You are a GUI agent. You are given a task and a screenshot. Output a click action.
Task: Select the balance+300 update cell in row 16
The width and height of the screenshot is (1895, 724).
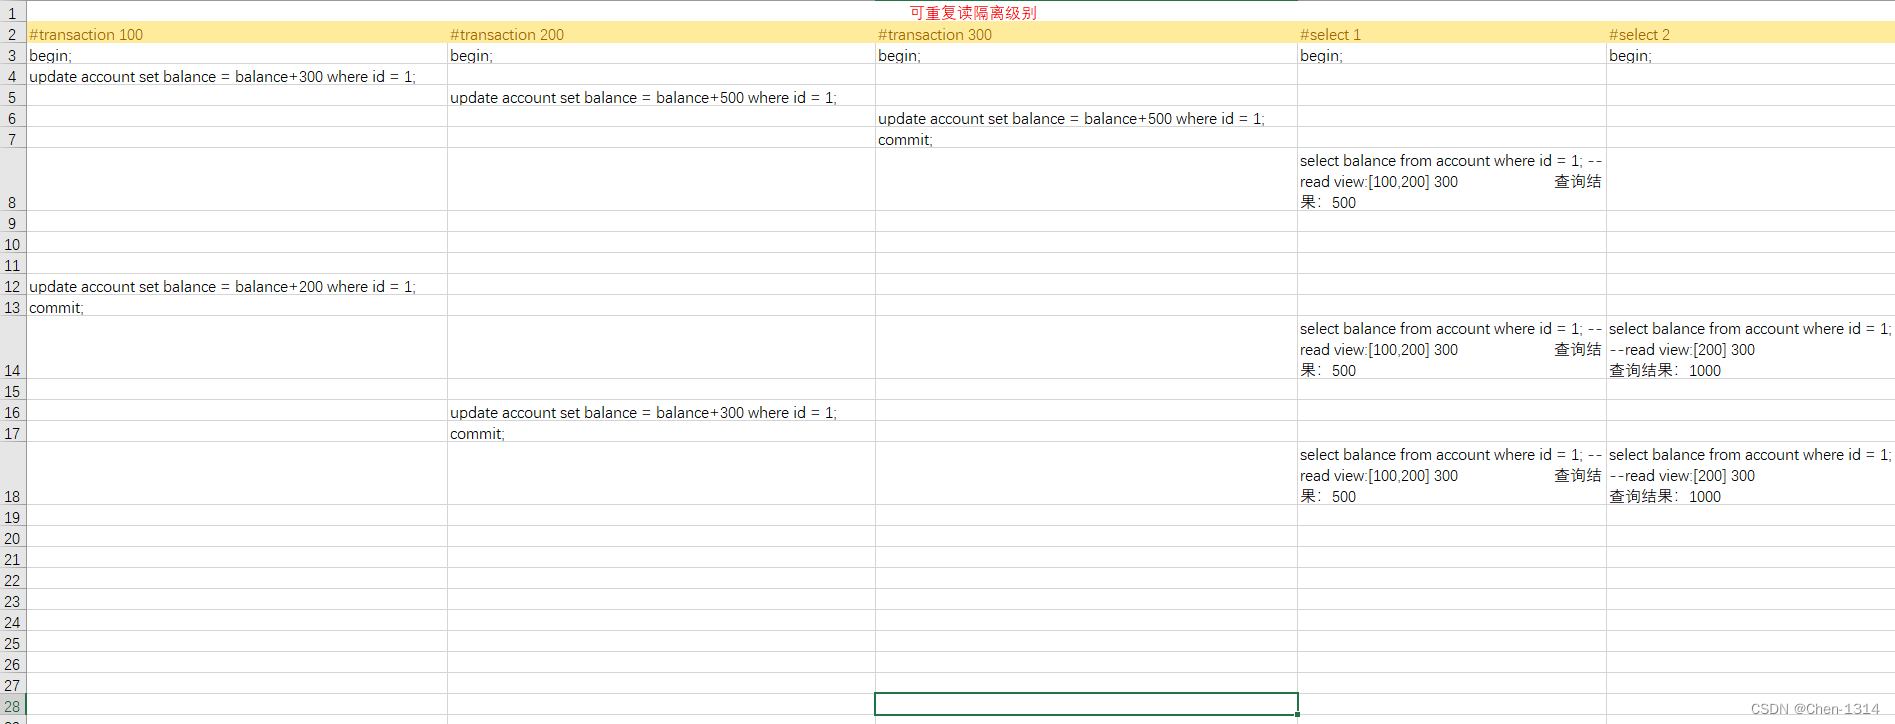pyautogui.click(x=661, y=411)
